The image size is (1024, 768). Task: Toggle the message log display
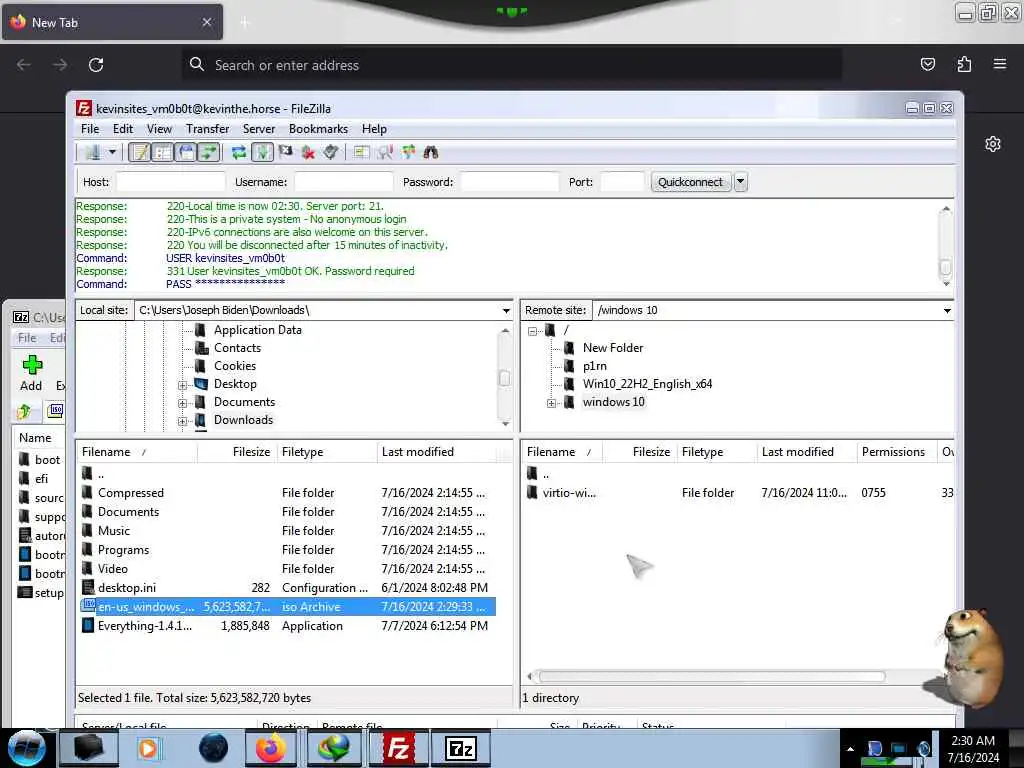[139, 153]
